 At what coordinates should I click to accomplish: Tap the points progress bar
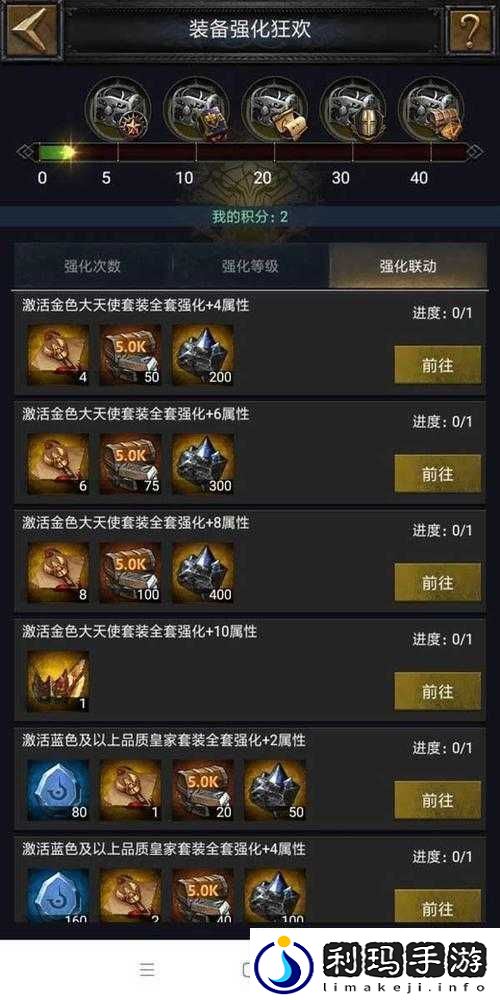[250, 152]
